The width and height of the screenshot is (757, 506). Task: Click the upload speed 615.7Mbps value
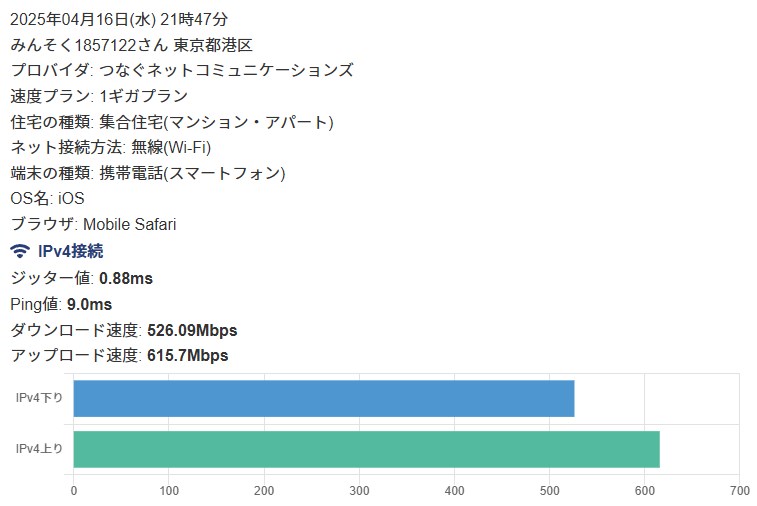click(x=187, y=356)
